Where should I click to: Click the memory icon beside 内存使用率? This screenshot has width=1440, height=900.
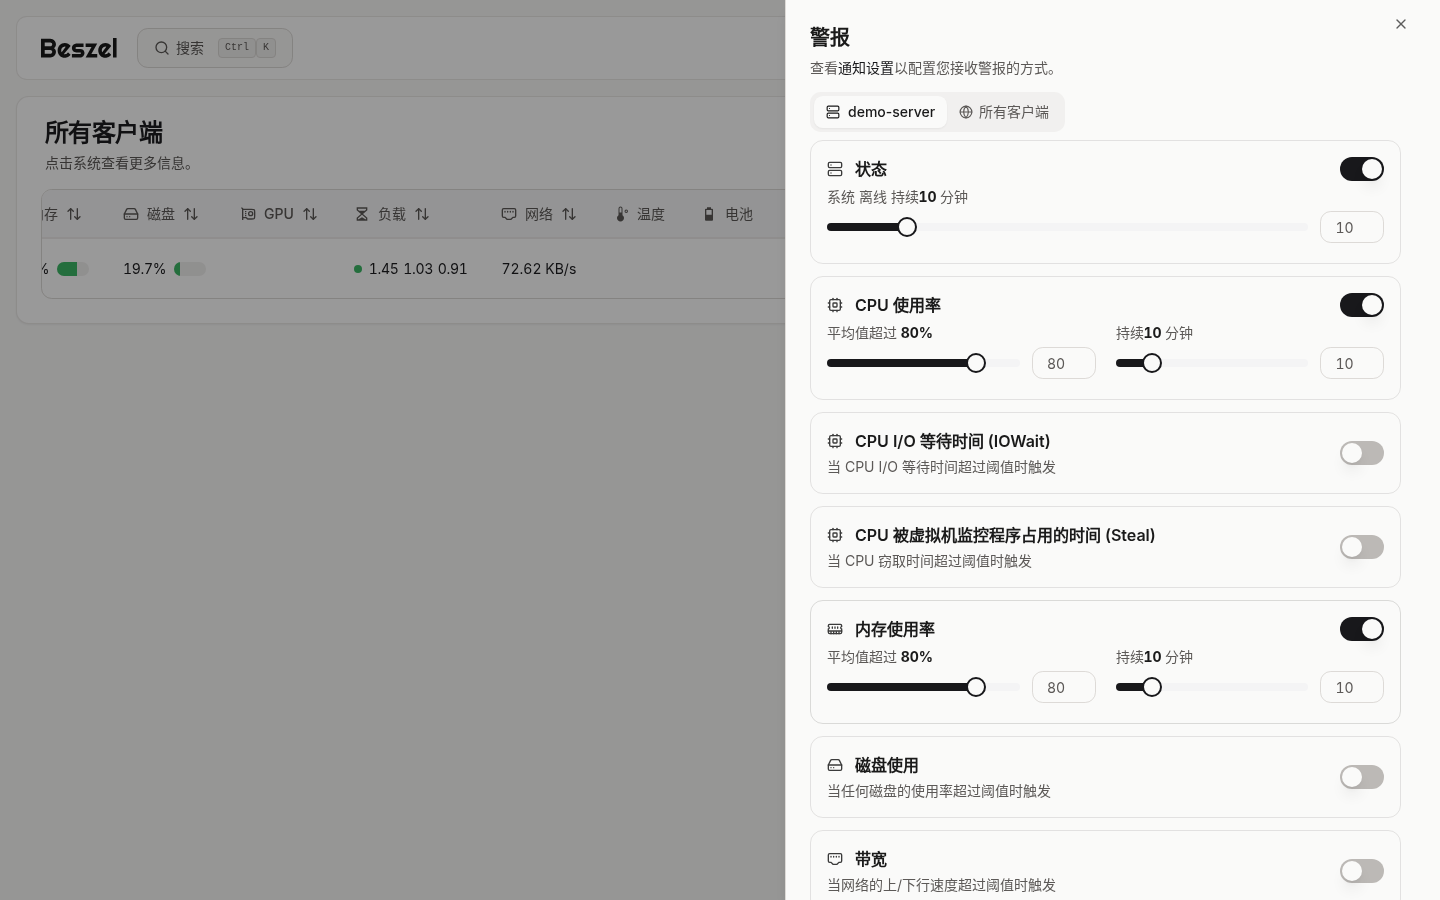coord(835,629)
